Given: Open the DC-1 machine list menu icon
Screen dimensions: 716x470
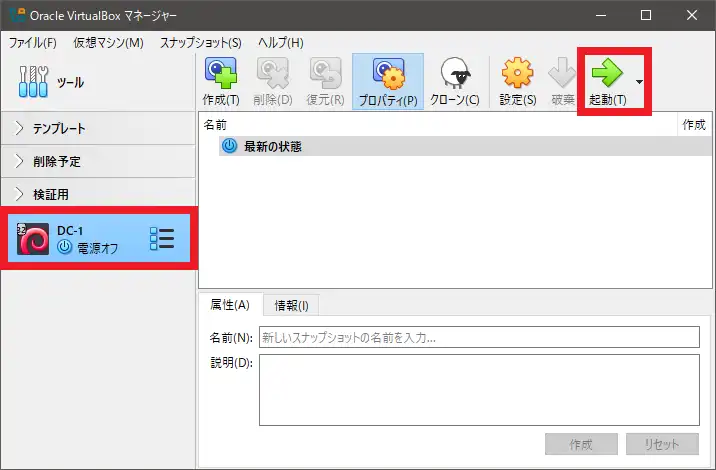Looking at the screenshot, I should [x=161, y=239].
